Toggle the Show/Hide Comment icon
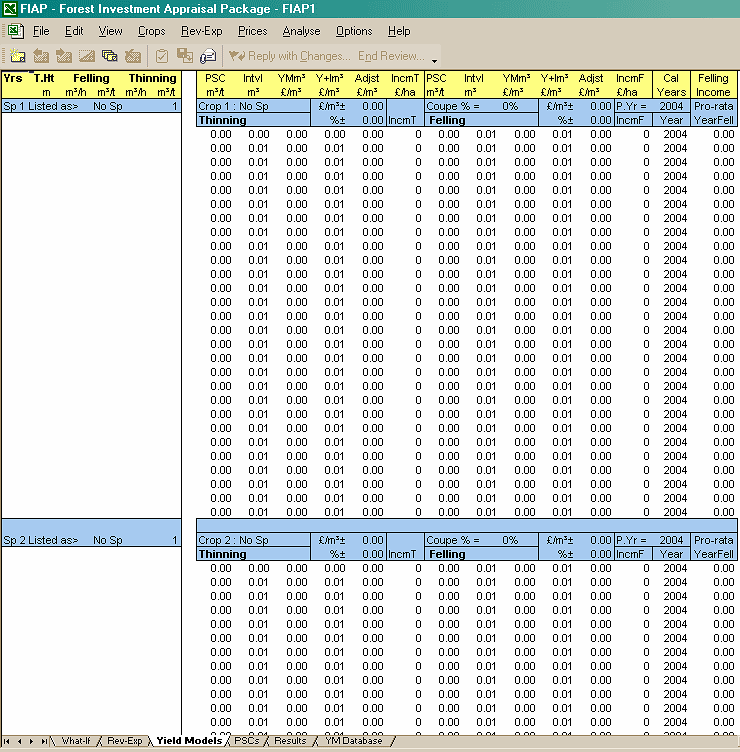This screenshot has width=740, height=752. [87, 56]
